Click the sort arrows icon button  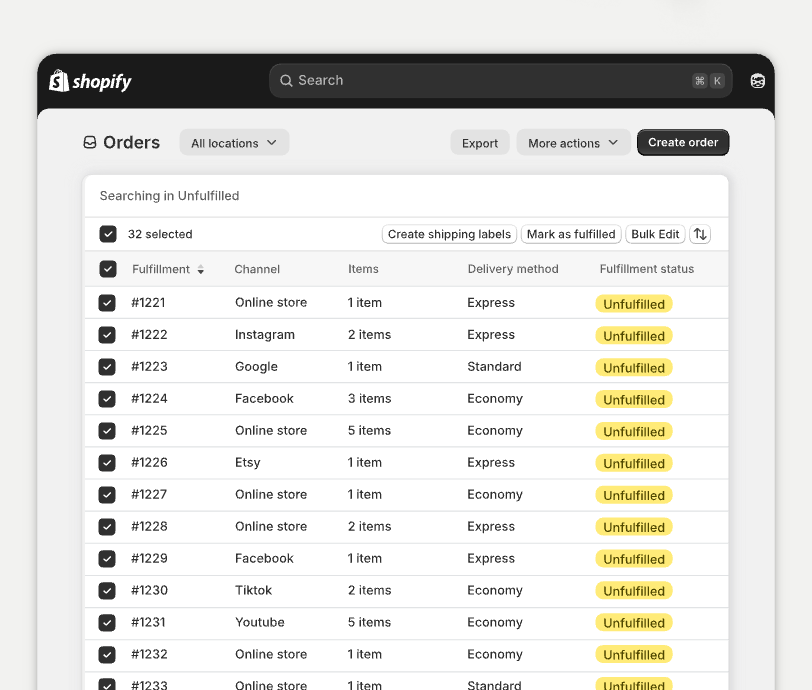pos(700,234)
